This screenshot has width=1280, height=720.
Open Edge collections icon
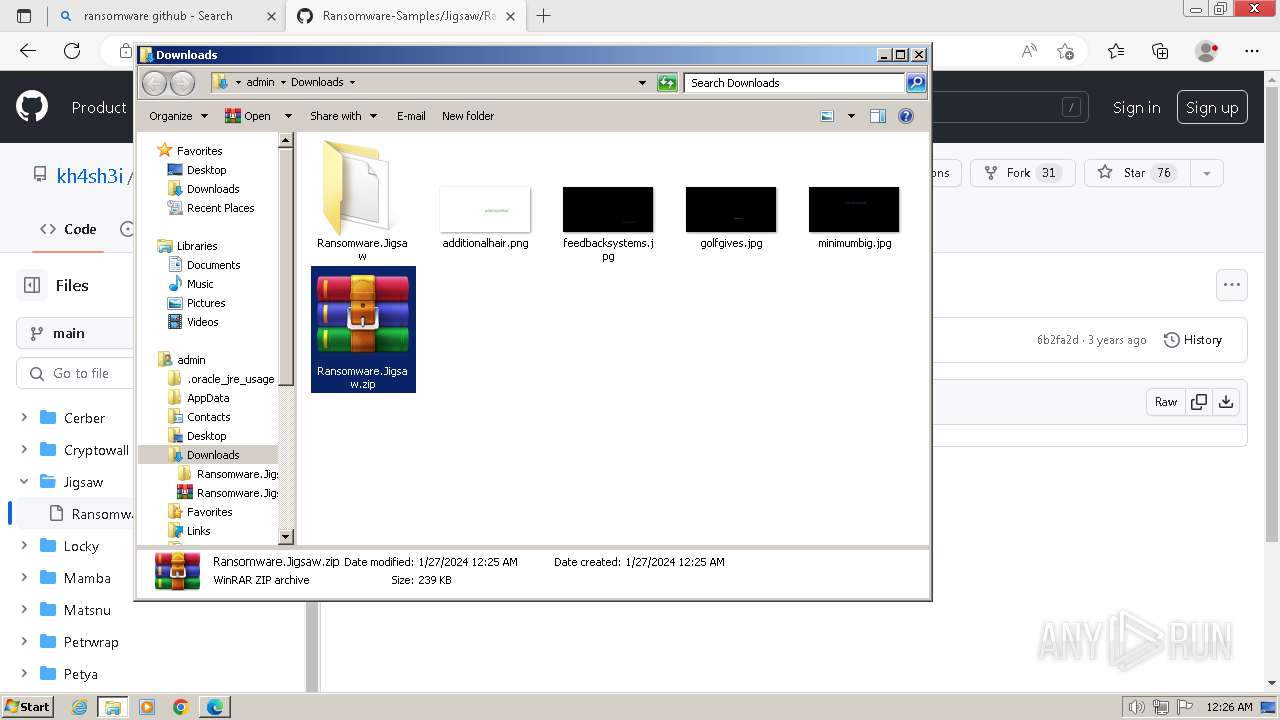pos(1160,51)
